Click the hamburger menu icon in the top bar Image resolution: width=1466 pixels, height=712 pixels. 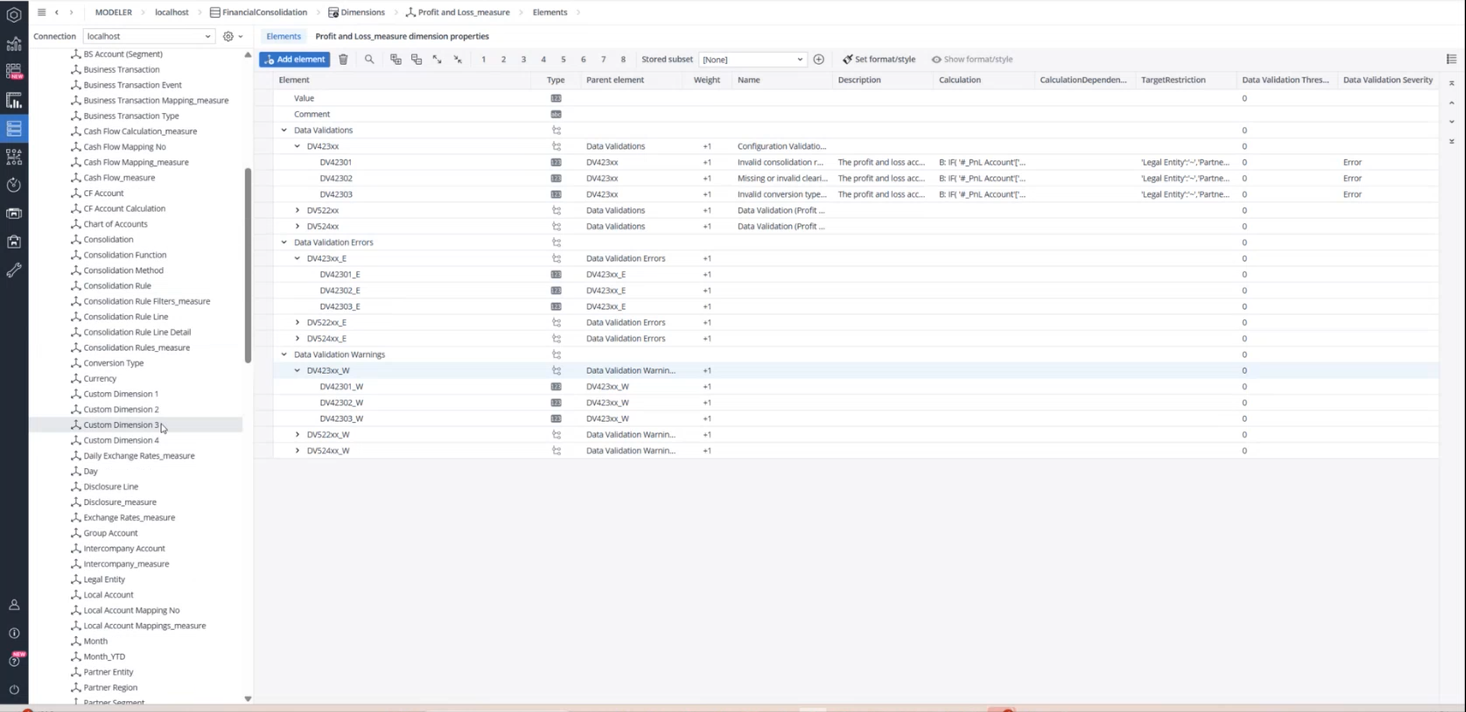pyautogui.click(x=41, y=12)
